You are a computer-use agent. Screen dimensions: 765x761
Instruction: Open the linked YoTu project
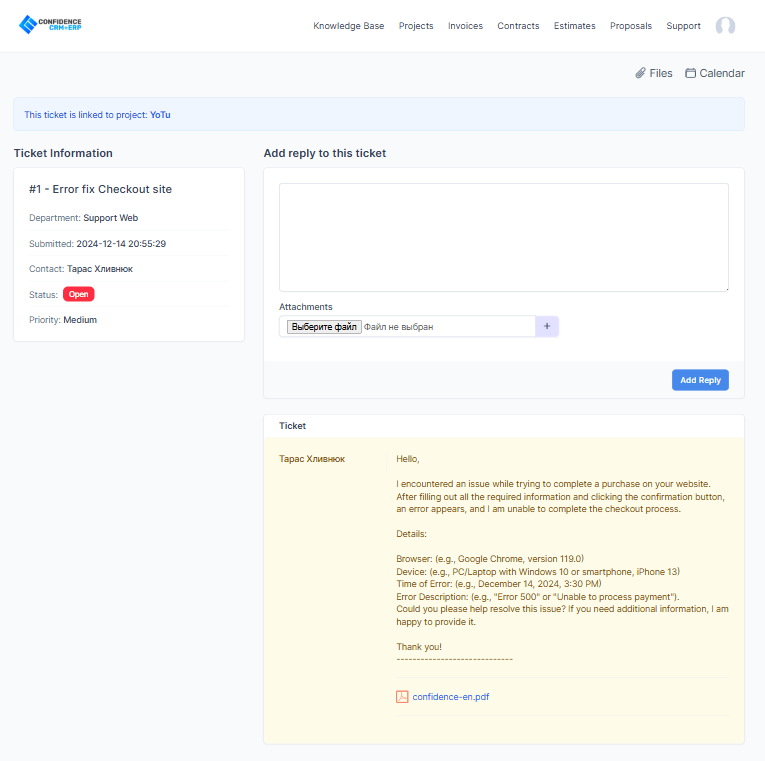pyautogui.click(x=160, y=115)
